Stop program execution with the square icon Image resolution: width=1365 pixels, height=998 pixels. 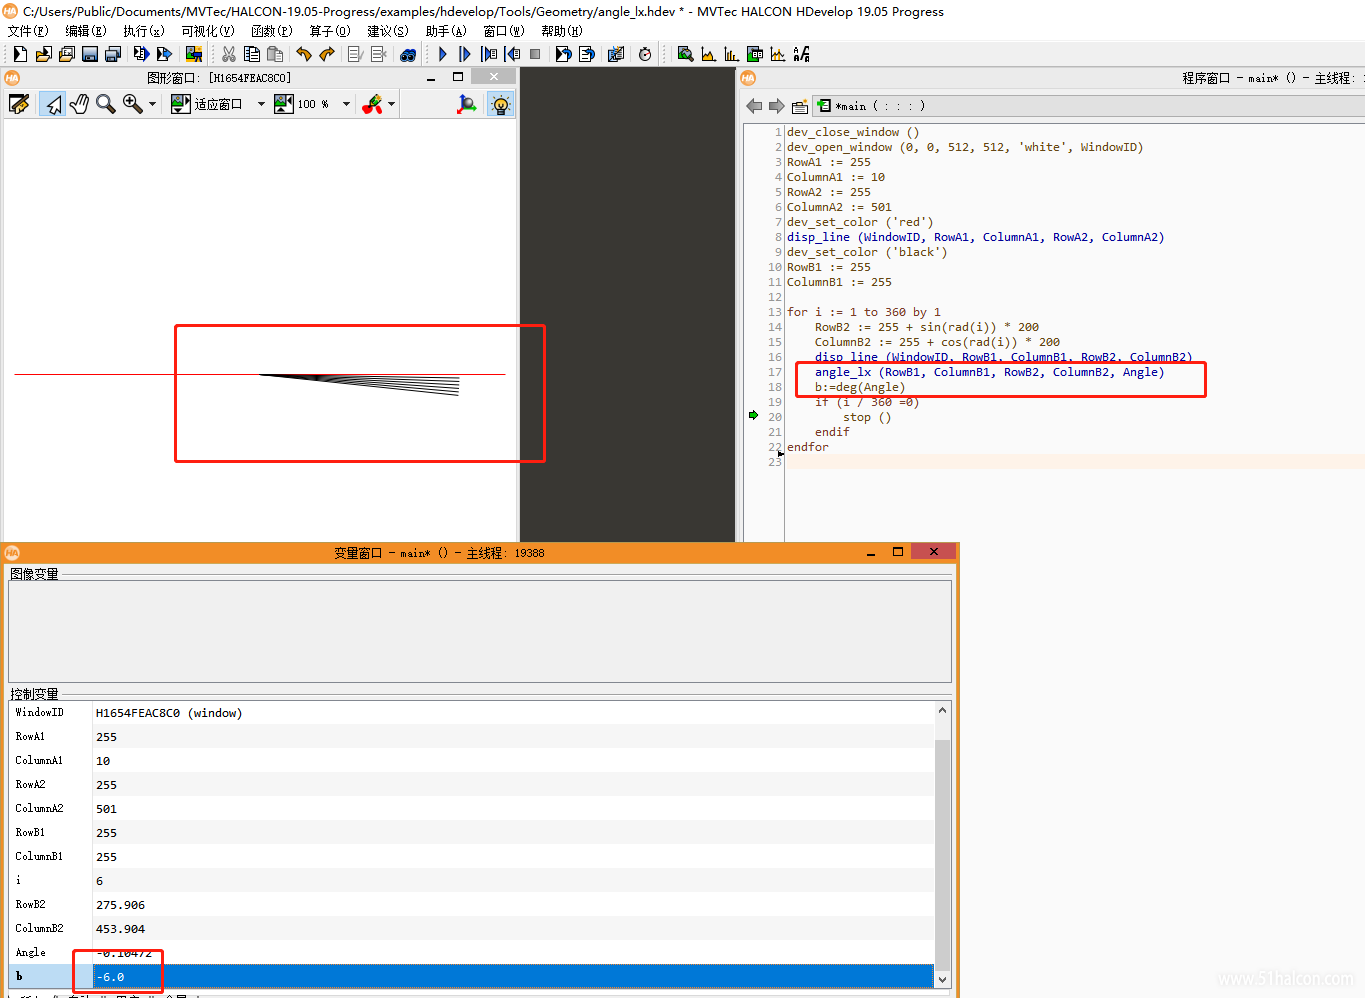(x=535, y=54)
